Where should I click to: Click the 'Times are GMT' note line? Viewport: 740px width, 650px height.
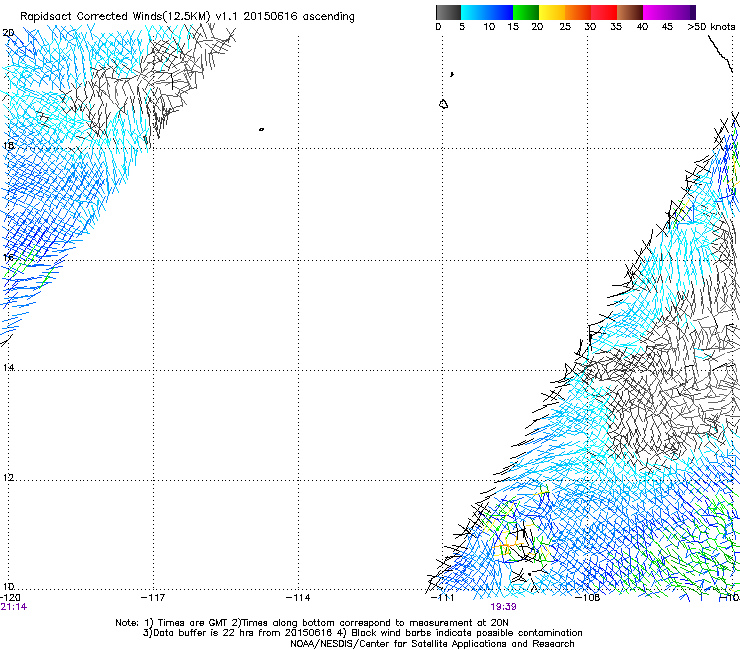[312, 623]
